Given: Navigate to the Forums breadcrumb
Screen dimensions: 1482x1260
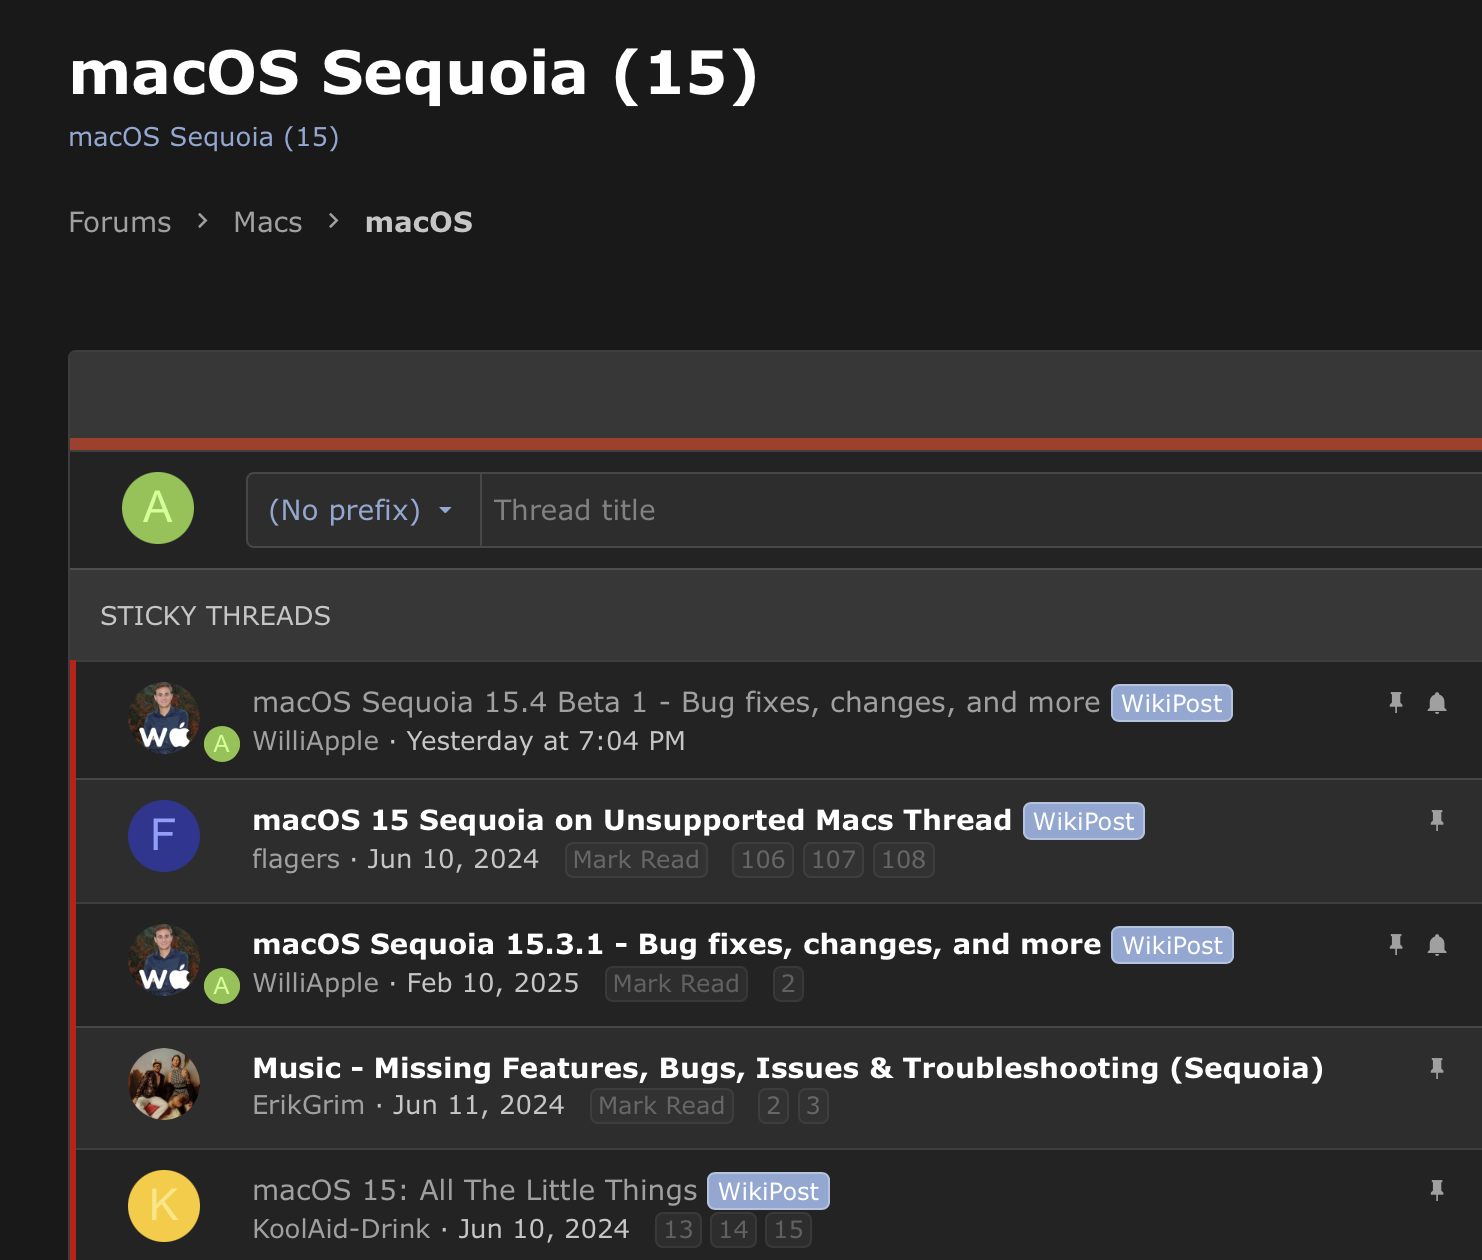Looking at the screenshot, I should [x=119, y=222].
